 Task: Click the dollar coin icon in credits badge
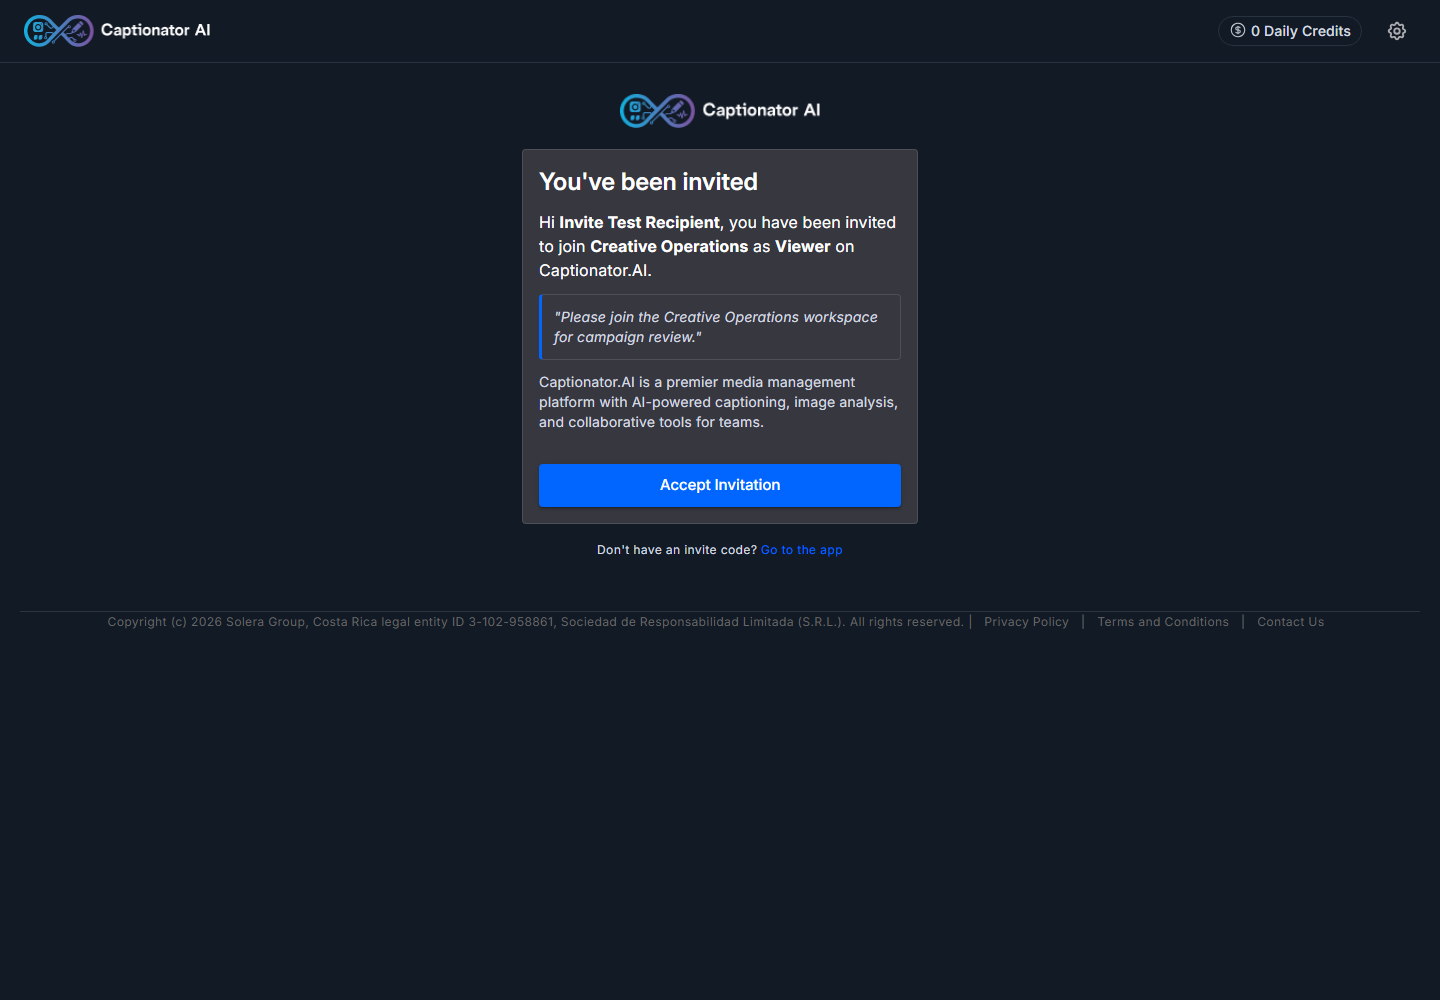1238,31
